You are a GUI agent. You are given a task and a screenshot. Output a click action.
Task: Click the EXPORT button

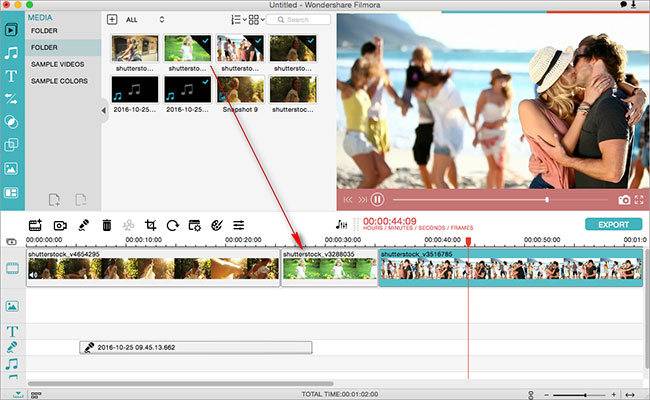pyautogui.click(x=613, y=225)
